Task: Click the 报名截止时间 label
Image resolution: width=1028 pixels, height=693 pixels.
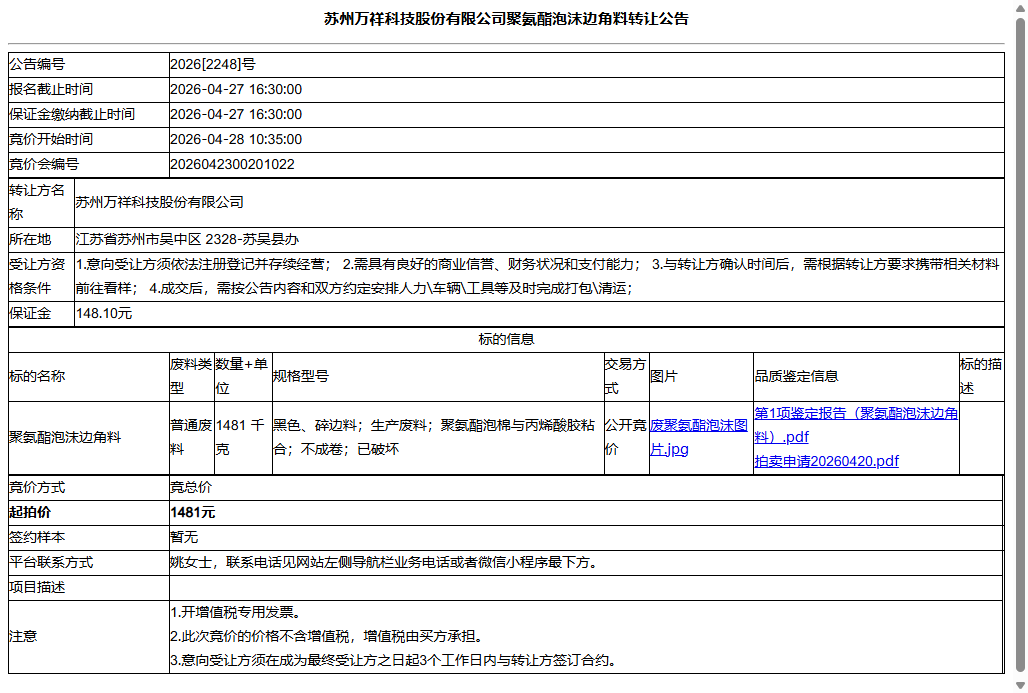Action: pyautogui.click(x=51, y=89)
